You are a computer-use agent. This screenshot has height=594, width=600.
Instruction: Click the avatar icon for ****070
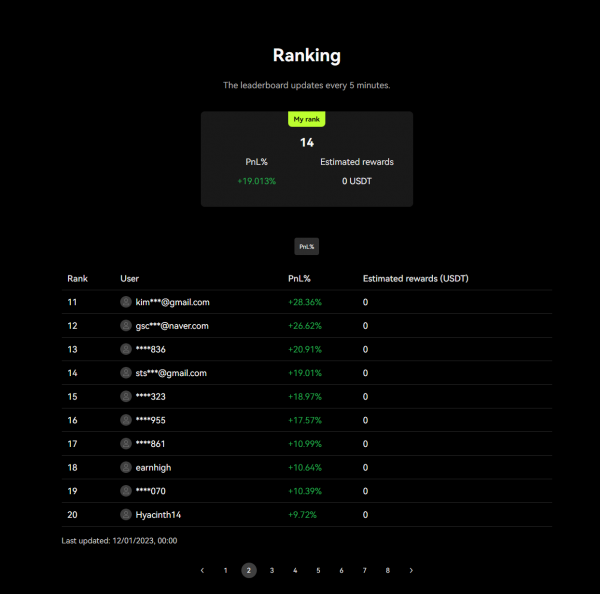[x=126, y=491]
